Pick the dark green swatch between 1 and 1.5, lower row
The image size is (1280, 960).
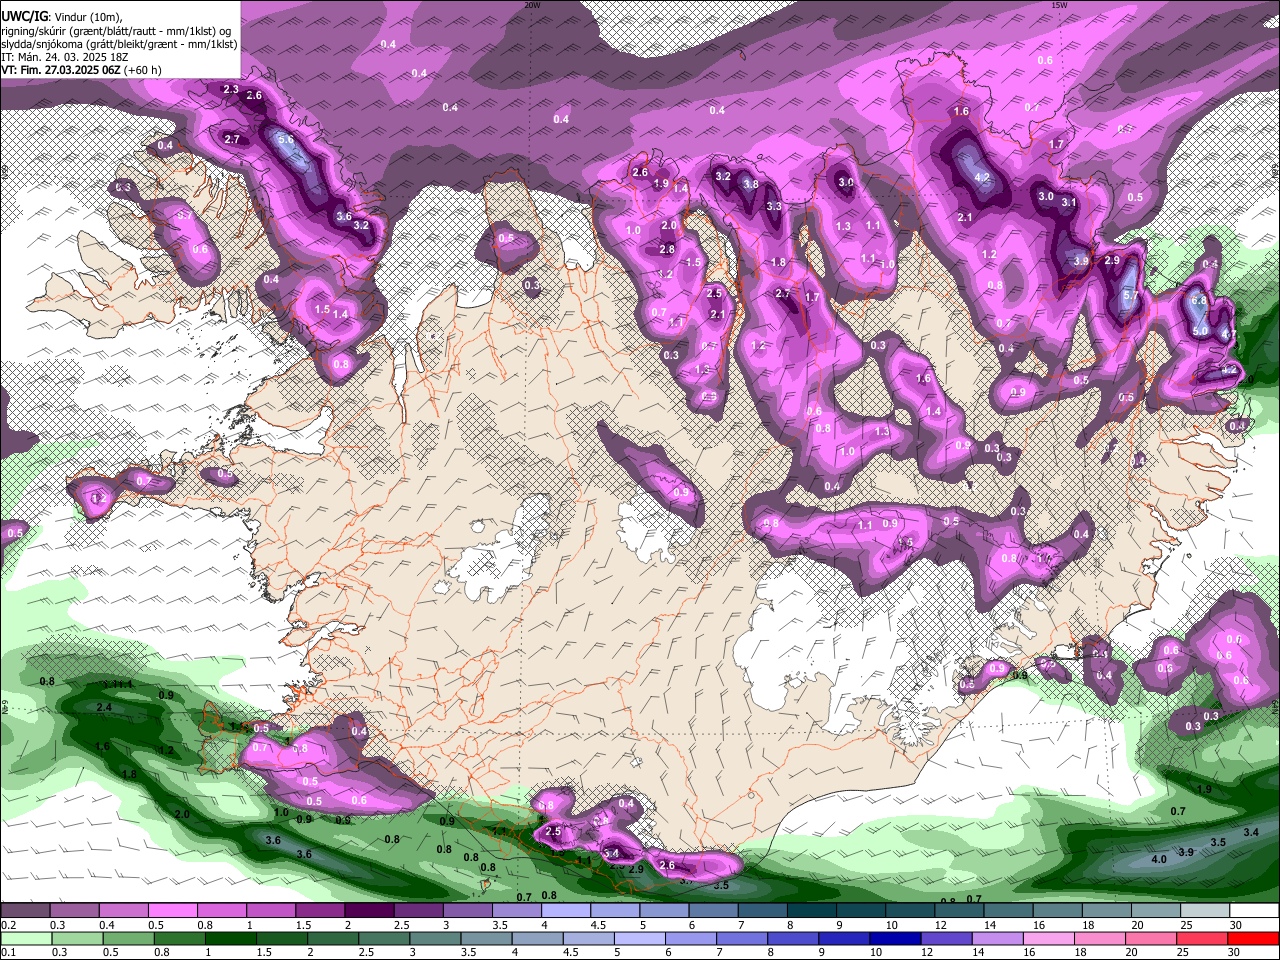click(x=229, y=938)
